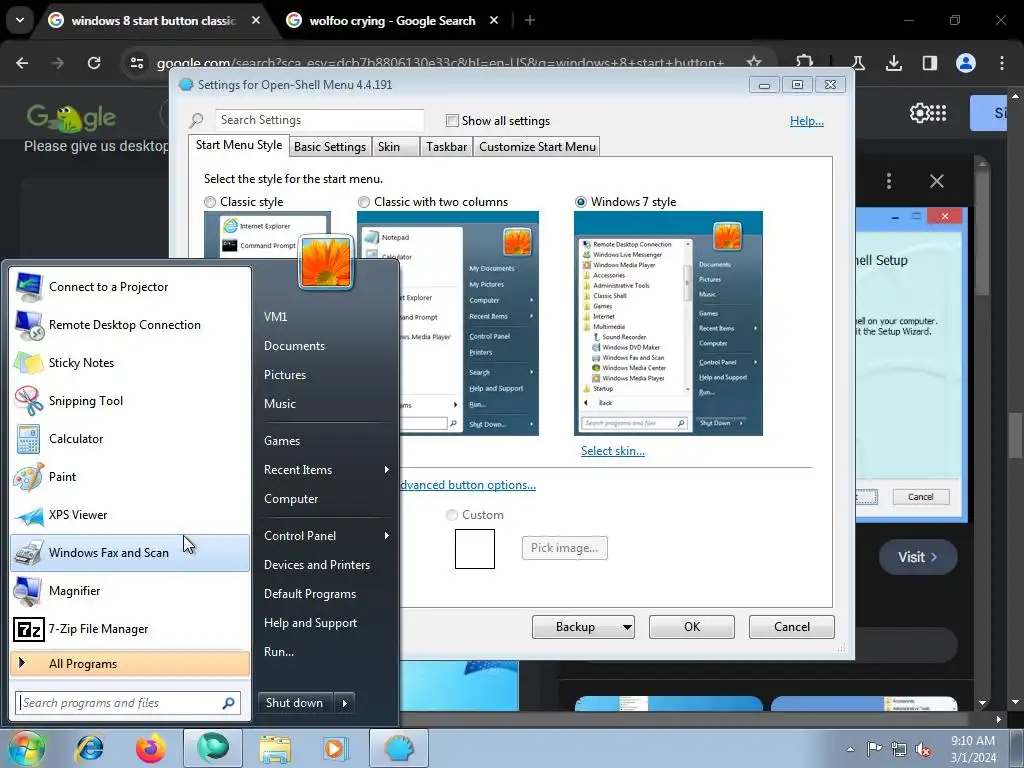Viewport: 1024px width, 768px height.
Task: Open Firefox from taskbar
Action: [150, 748]
